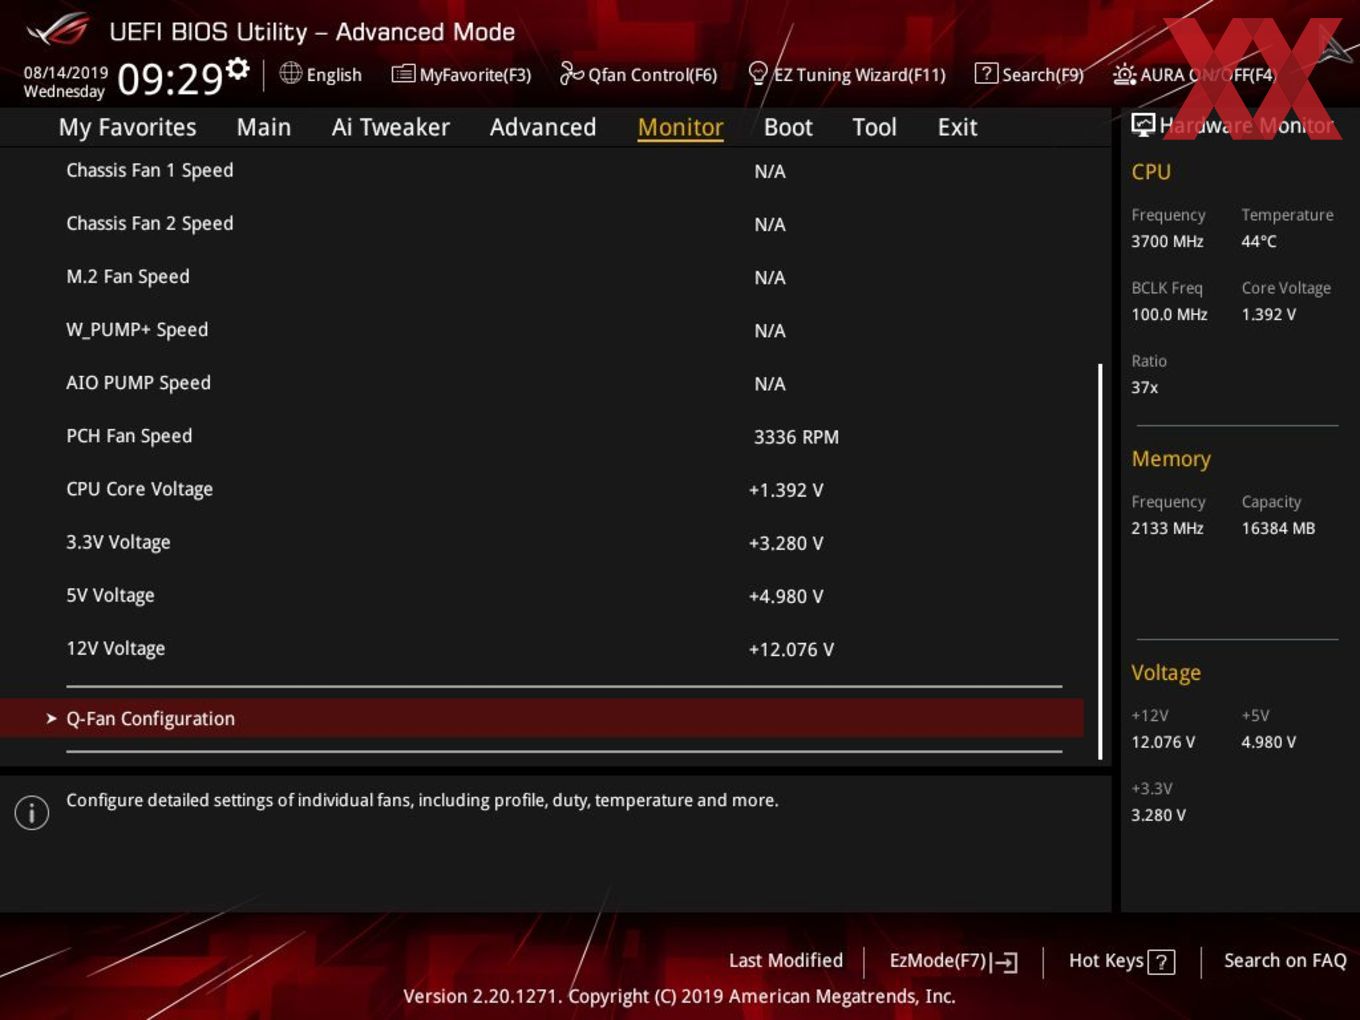The width and height of the screenshot is (1360, 1020).
Task: Select the CPU Core Voltage row
Action: tap(541, 489)
